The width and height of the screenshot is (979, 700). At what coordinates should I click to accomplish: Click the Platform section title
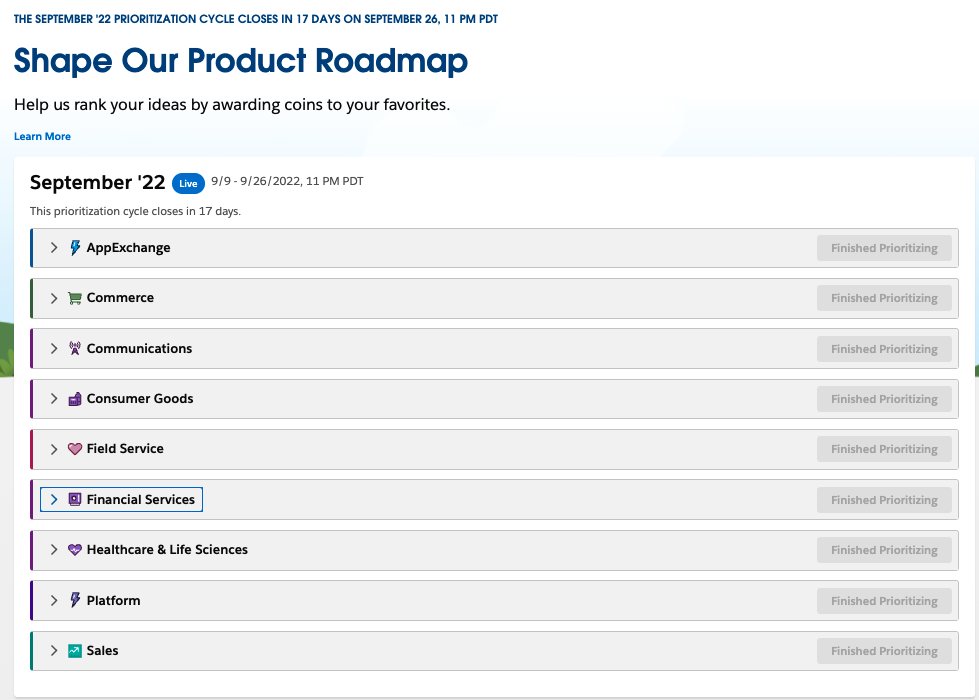[x=113, y=600]
